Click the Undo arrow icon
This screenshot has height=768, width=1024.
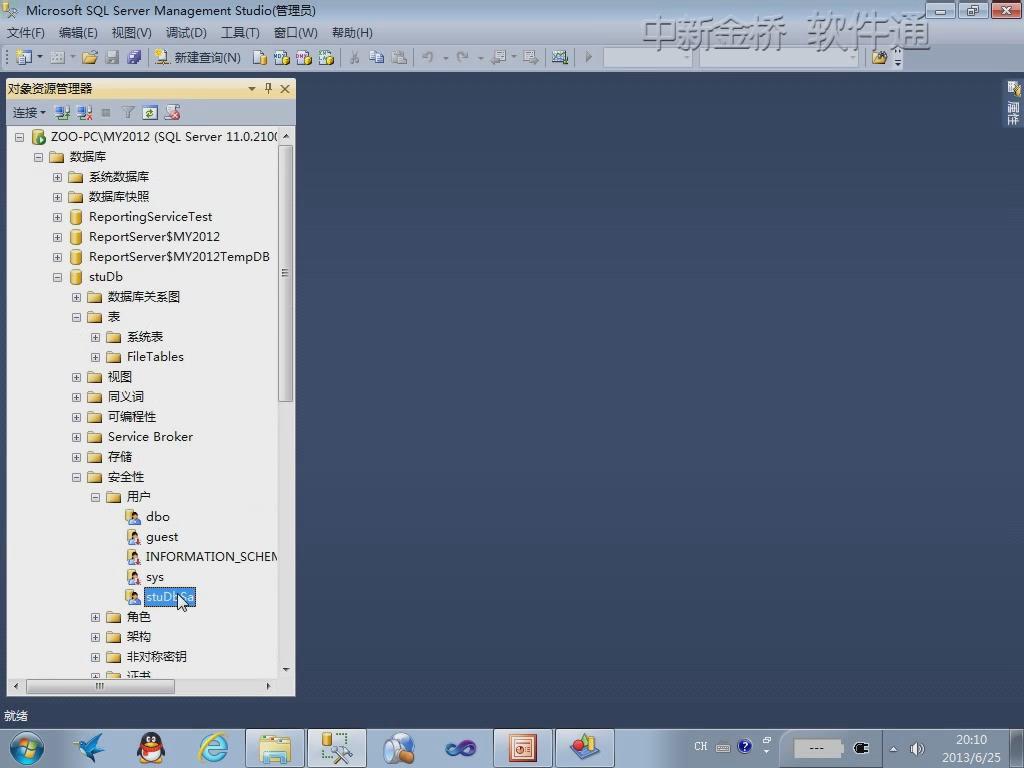pyautogui.click(x=428, y=57)
